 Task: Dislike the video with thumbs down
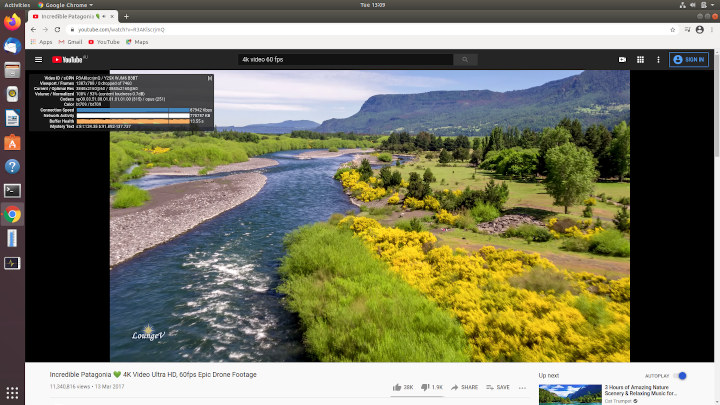coord(425,388)
